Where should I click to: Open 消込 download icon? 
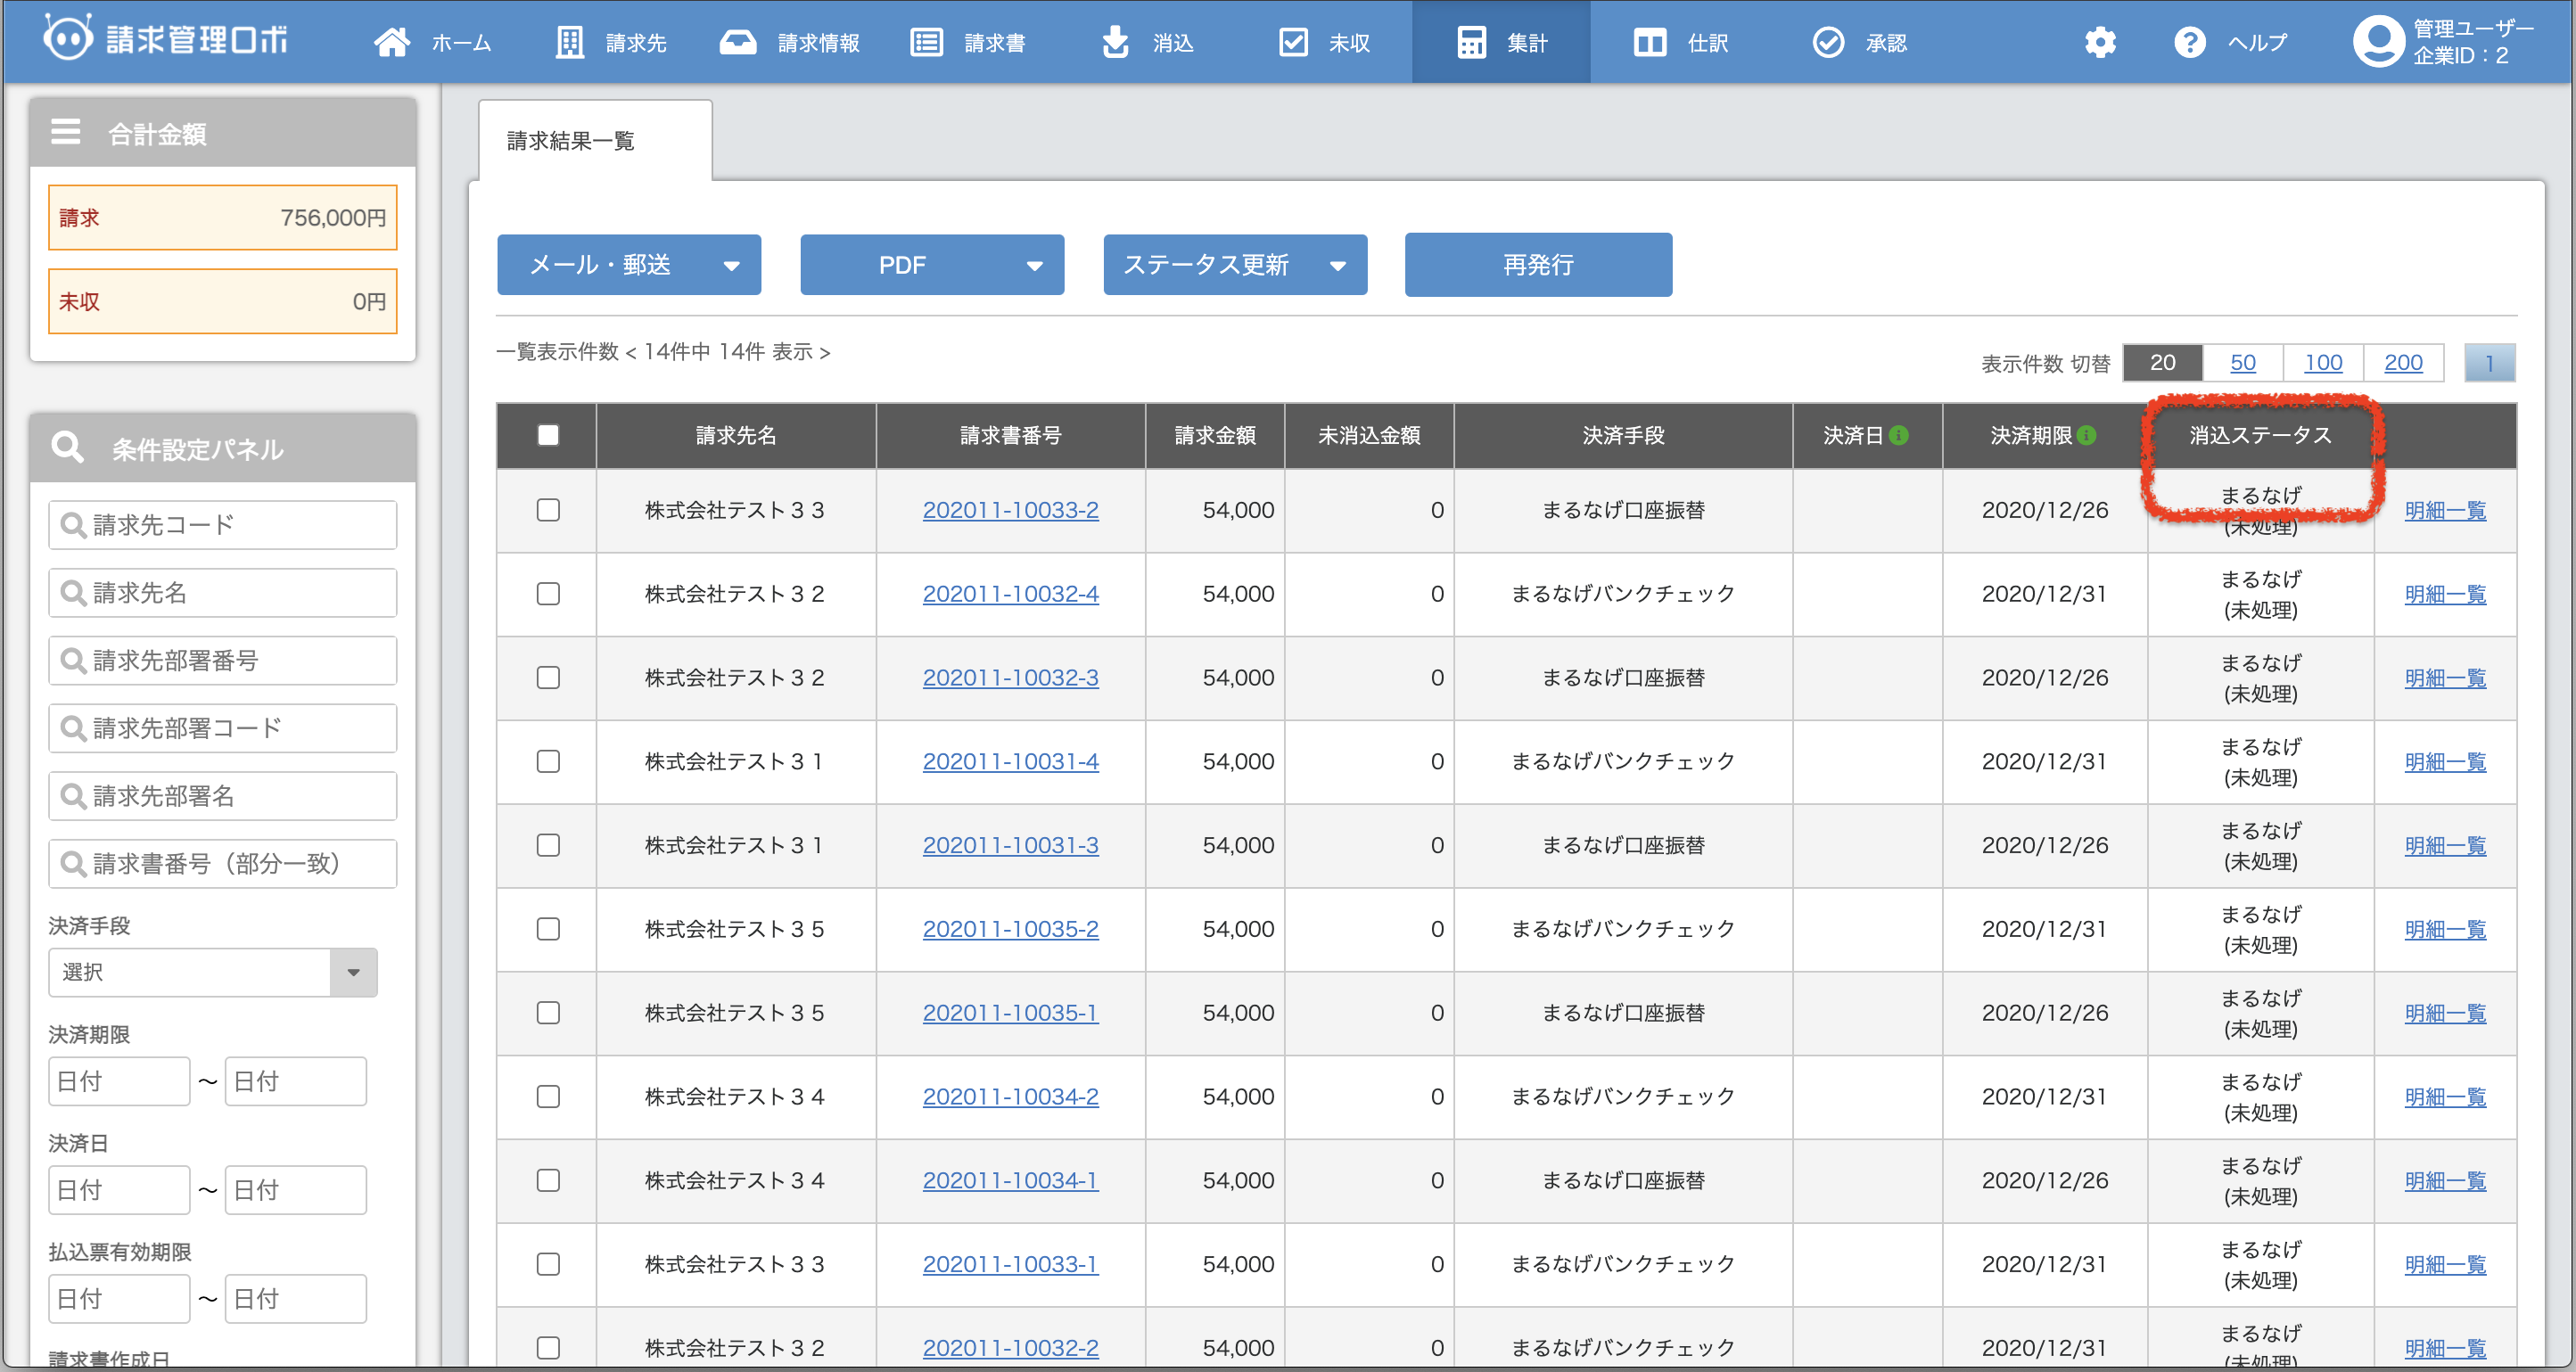[x=1115, y=42]
